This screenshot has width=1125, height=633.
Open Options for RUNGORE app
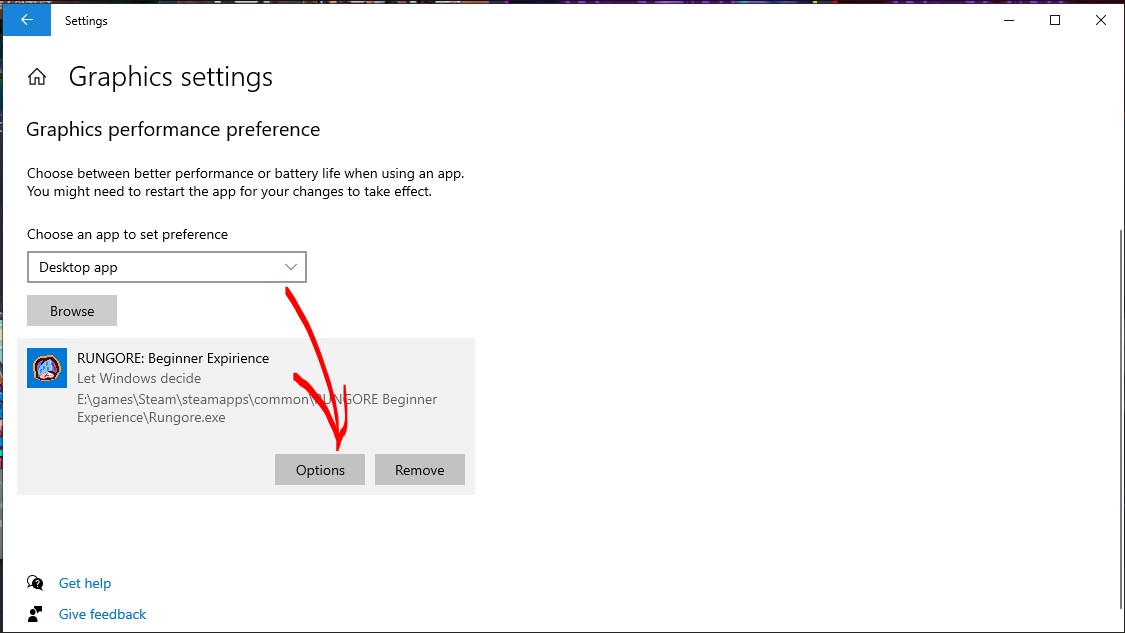320,470
